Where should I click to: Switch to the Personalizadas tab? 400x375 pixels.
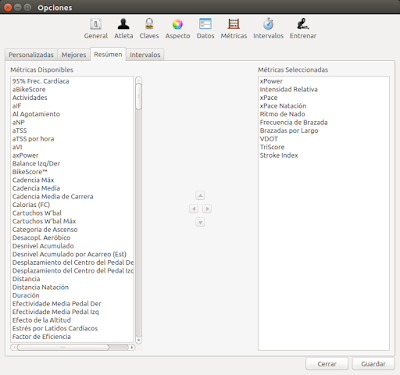coord(31,55)
